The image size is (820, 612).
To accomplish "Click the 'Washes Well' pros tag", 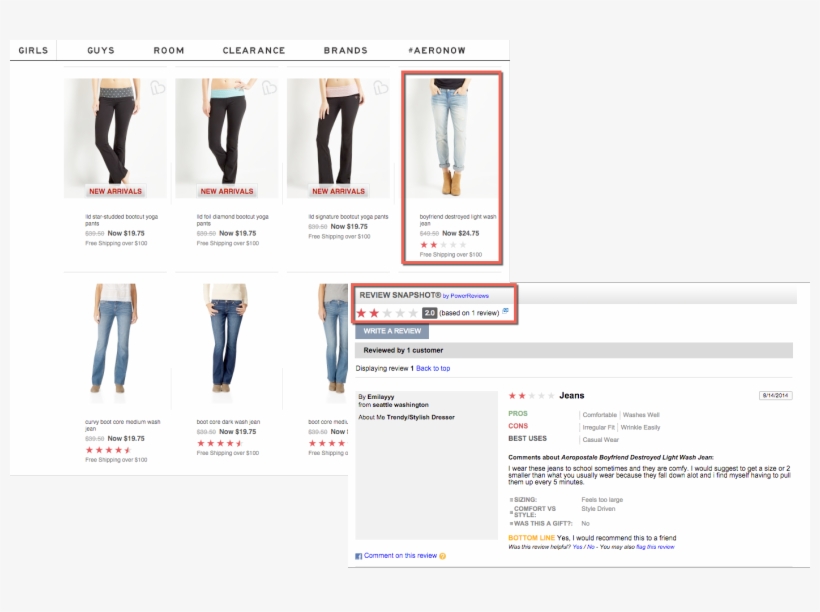I will click(x=641, y=415).
